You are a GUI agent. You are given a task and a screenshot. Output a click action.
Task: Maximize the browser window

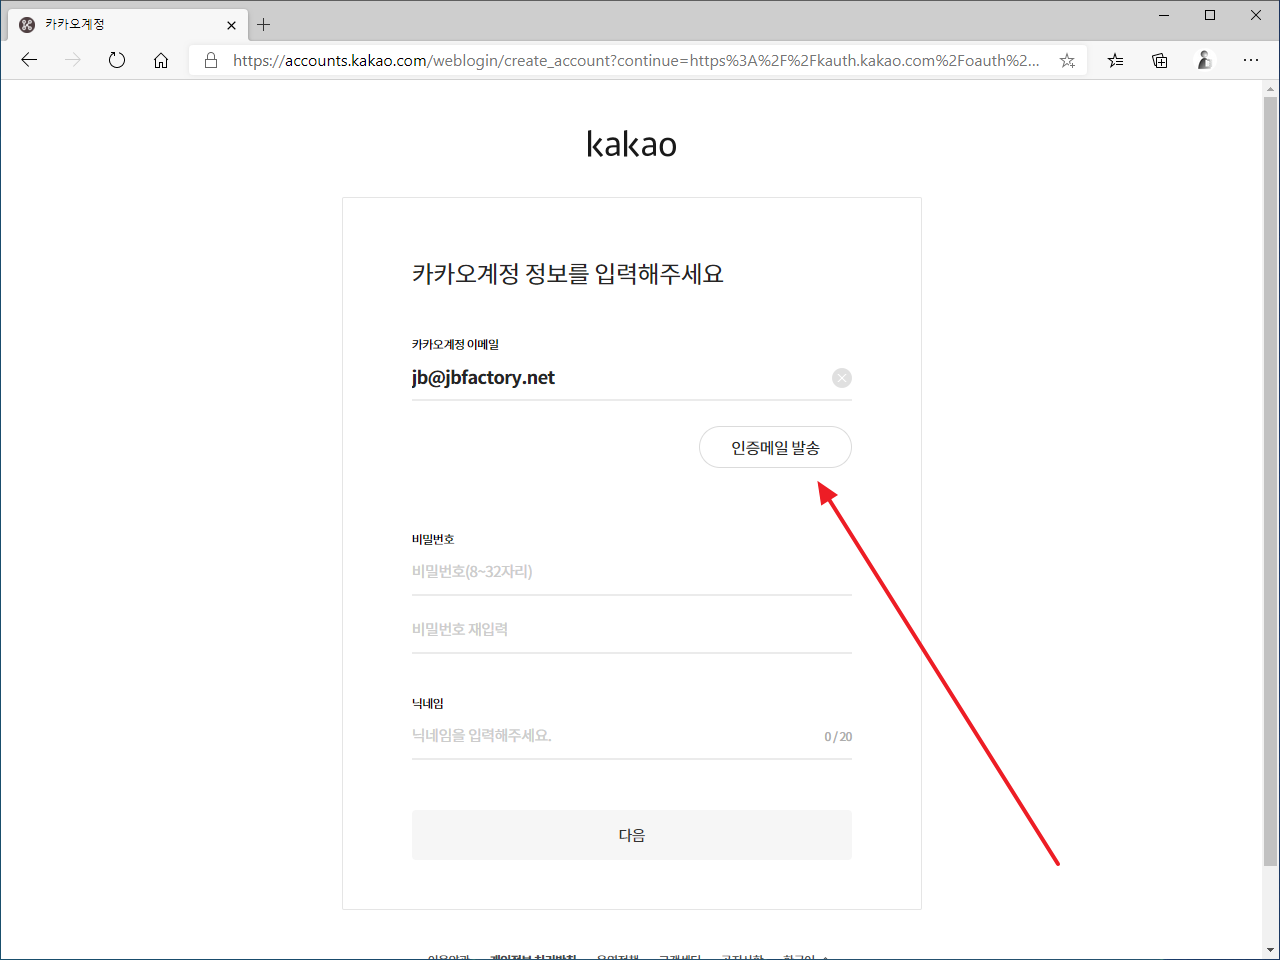pyautogui.click(x=1210, y=15)
